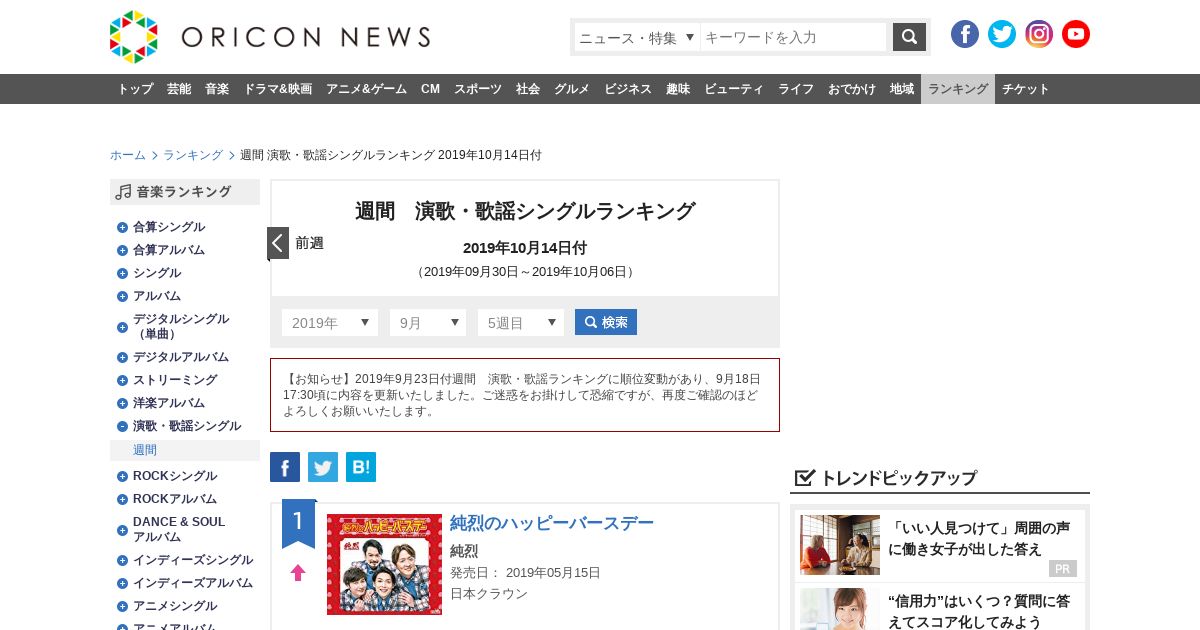Share ranking via blue Facebook share icon

click(x=285, y=467)
